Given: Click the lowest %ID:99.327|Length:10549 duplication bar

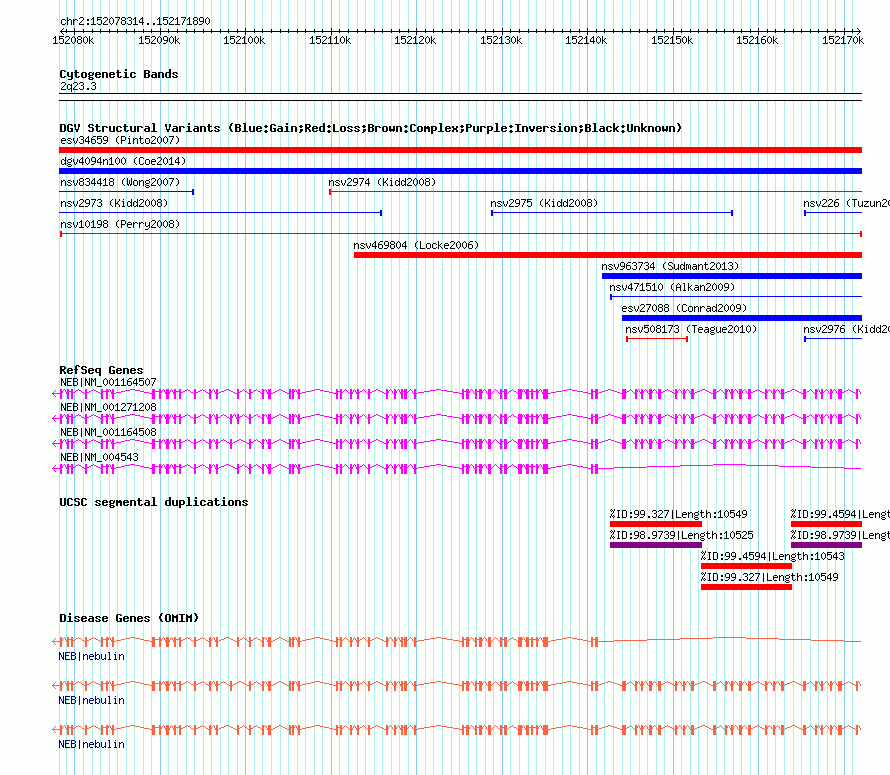Looking at the screenshot, I should click(x=746, y=587).
